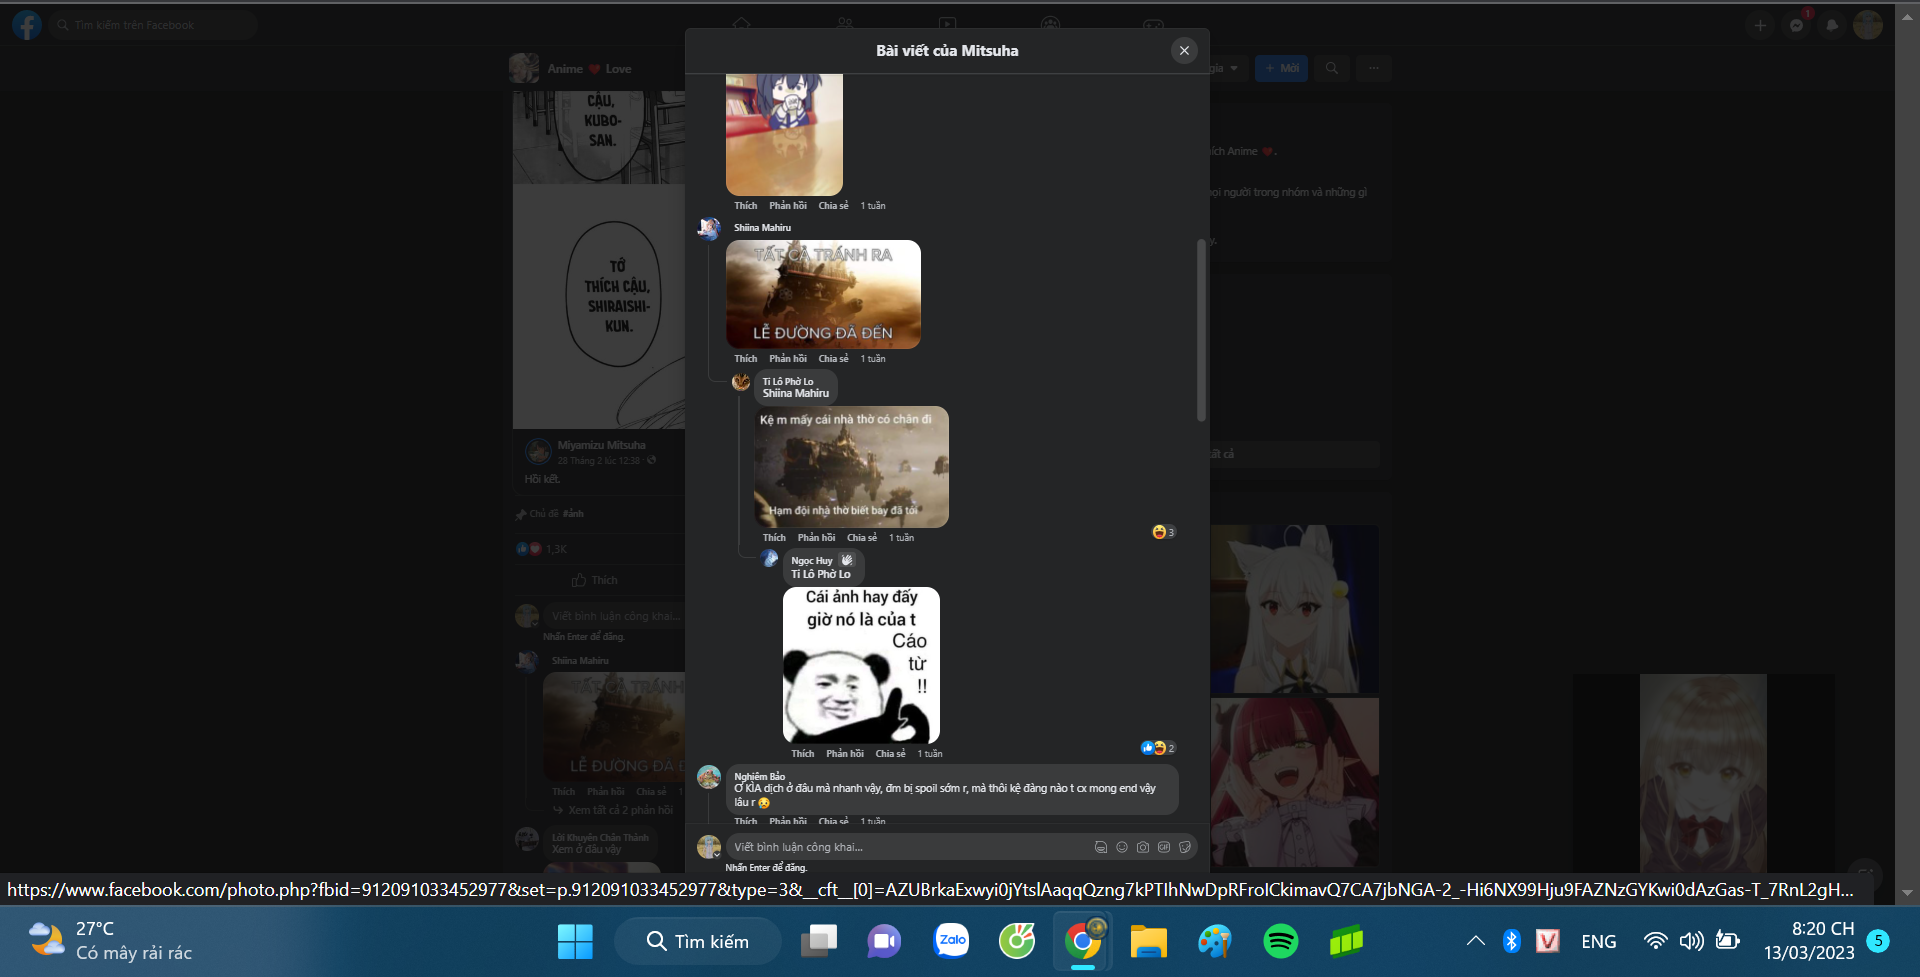View reactions on Ngoc Huy's reply
1920x977 pixels.
[x=1158, y=748]
